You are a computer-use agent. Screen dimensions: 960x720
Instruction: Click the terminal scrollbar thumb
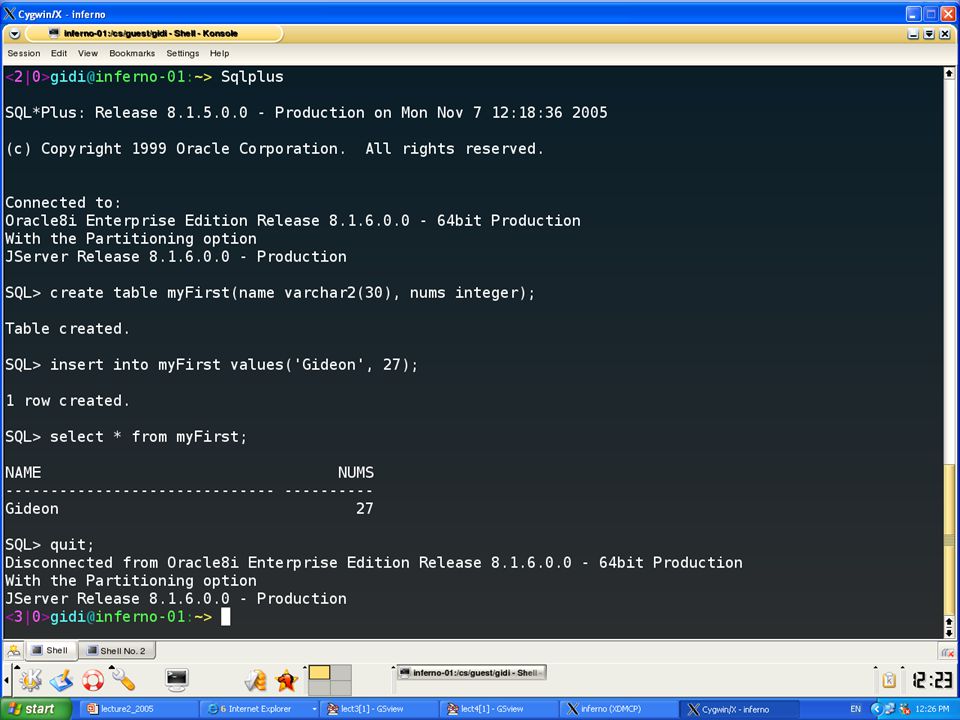pos(948,540)
